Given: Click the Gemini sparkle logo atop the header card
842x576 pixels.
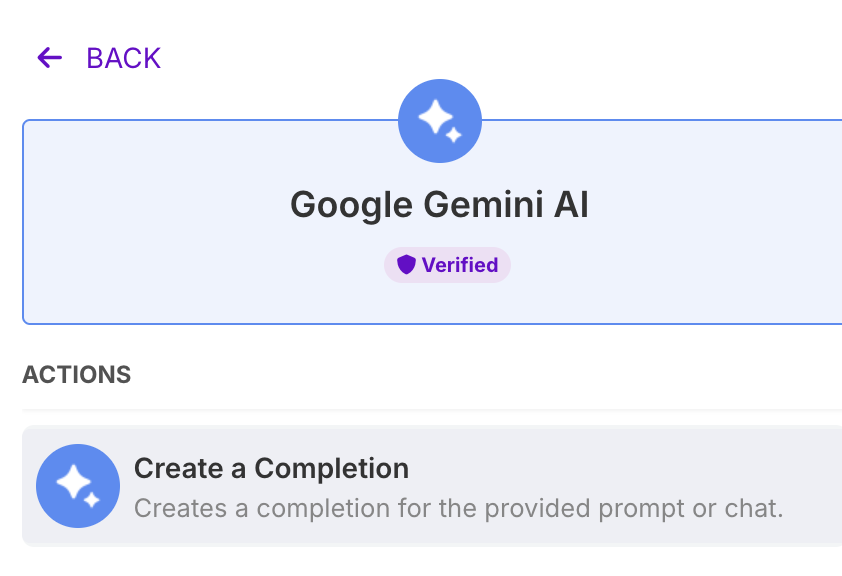Looking at the screenshot, I should [x=440, y=121].
